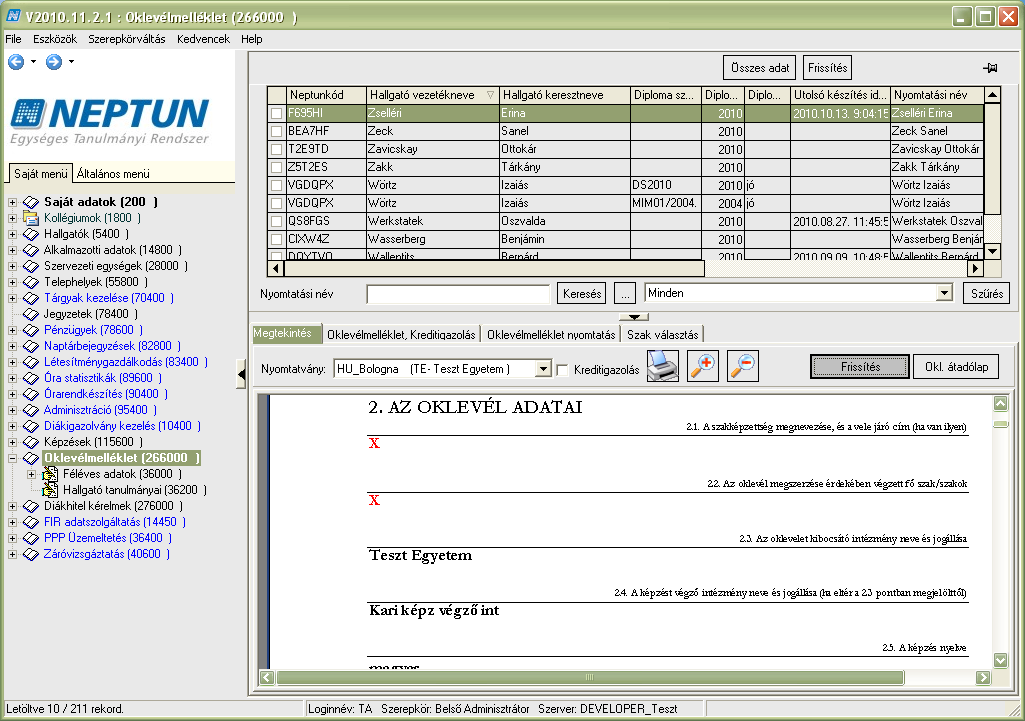Click the Keresés button
Image resolution: width=1025 pixels, height=721 pixels.
582,293
